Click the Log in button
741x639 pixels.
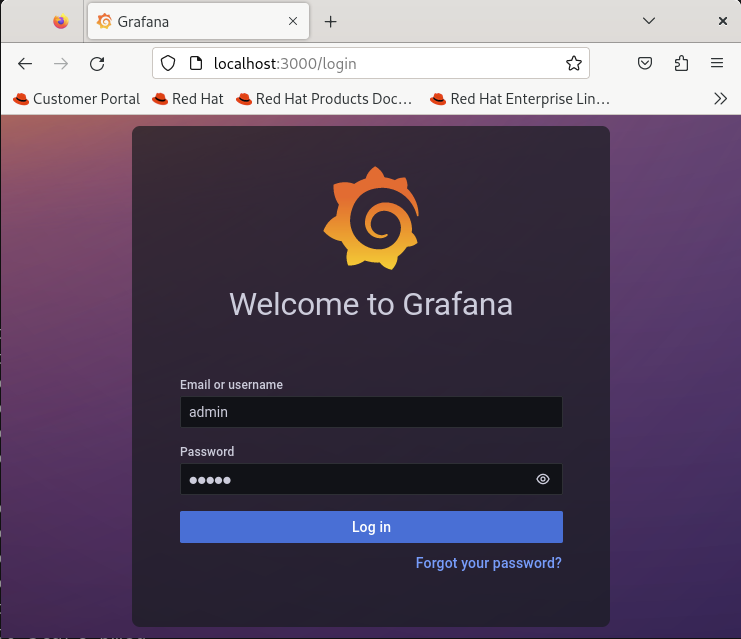click(x=371, y=527)
